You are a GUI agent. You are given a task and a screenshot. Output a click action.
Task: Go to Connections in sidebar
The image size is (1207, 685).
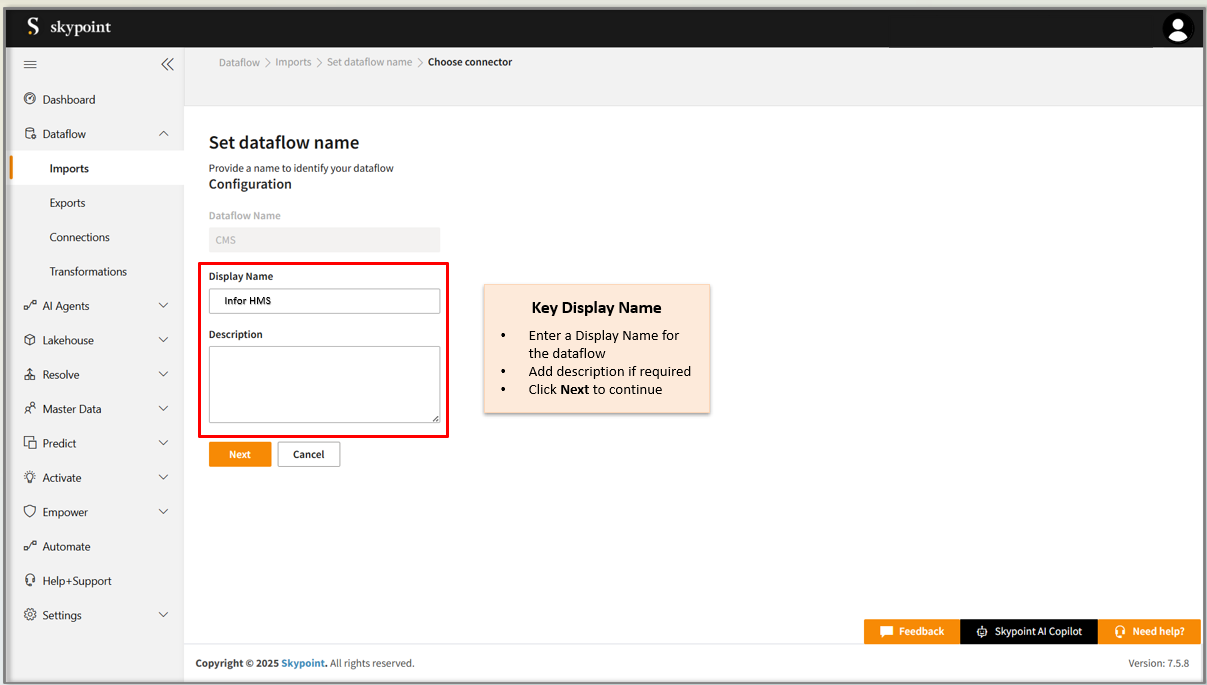click(x=79, y=237)
